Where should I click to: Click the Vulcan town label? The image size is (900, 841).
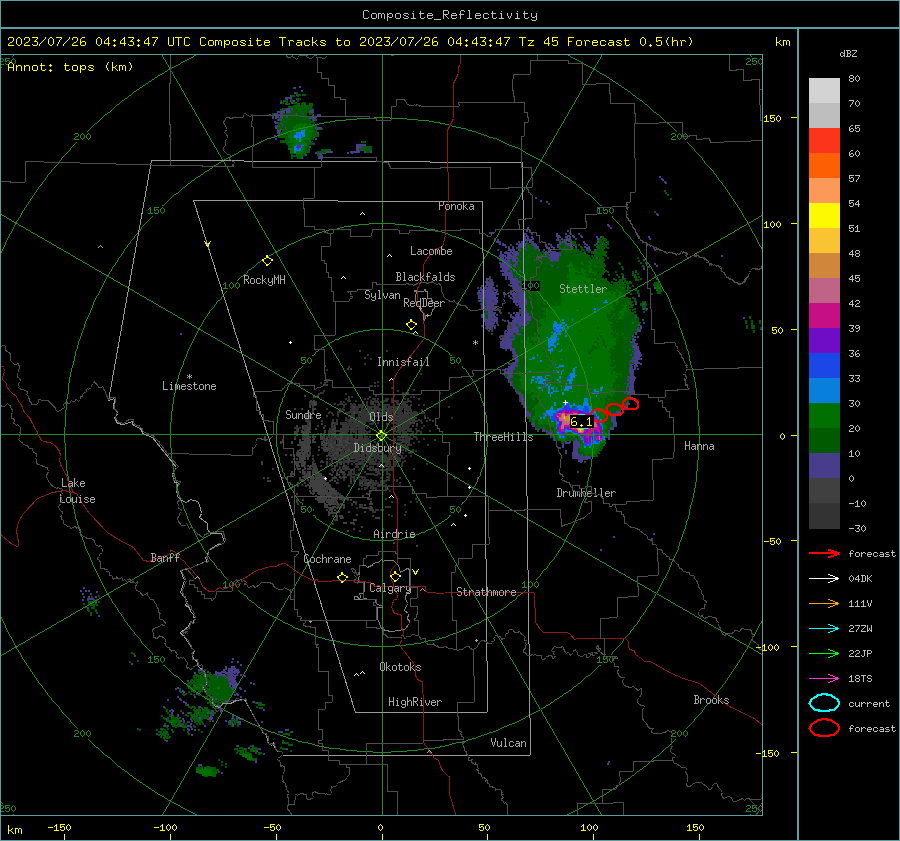pos(508,743)
